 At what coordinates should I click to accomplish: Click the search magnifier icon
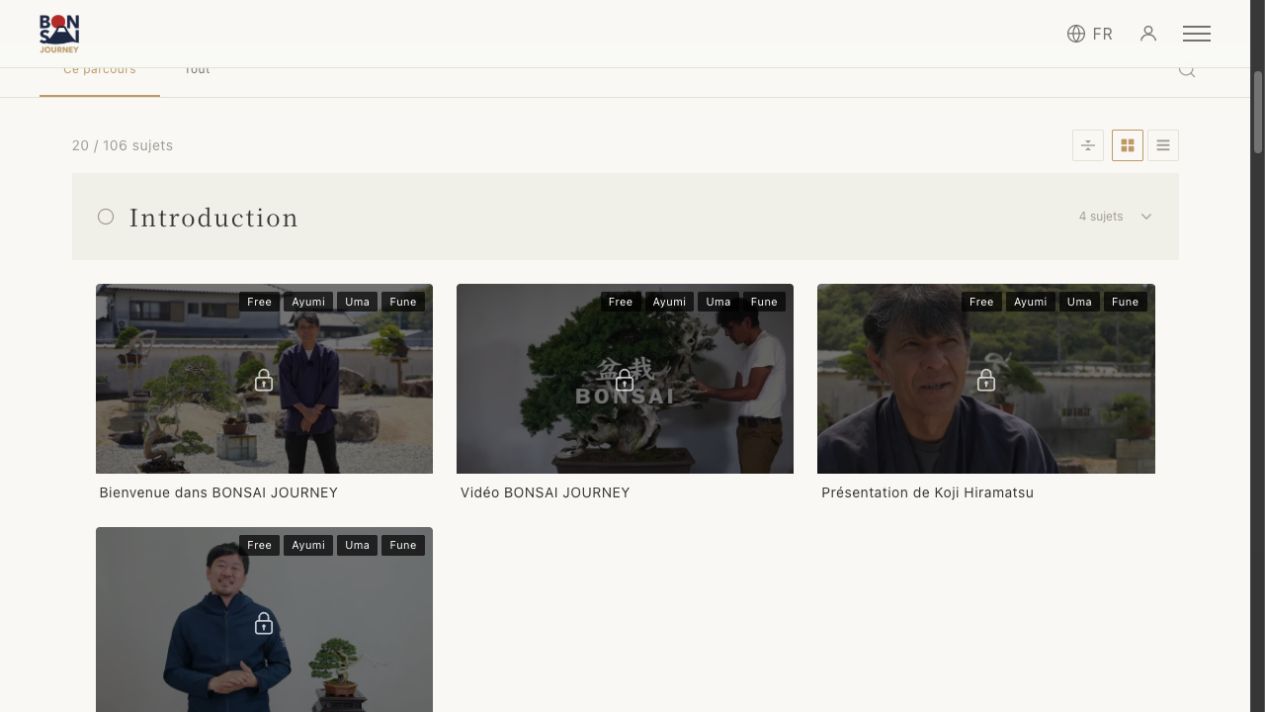click(1187, 70)
